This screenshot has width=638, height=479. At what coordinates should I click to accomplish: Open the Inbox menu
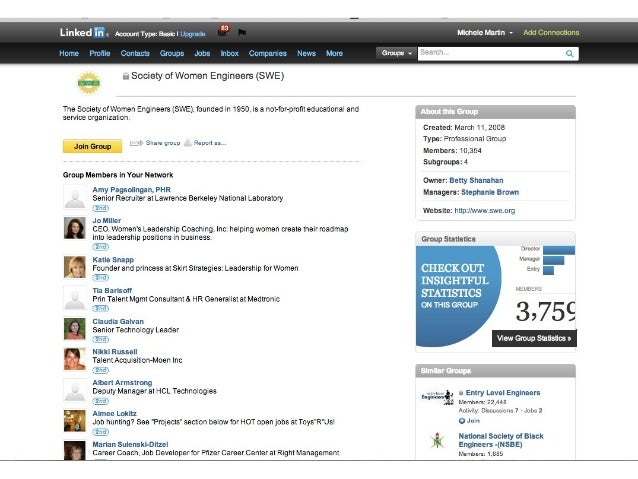(229, 53)
